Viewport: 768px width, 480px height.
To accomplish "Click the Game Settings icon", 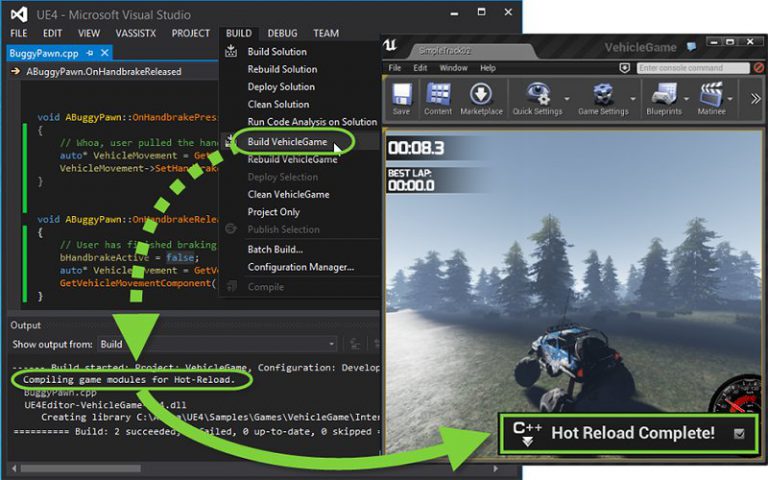I will coord(603,94).
